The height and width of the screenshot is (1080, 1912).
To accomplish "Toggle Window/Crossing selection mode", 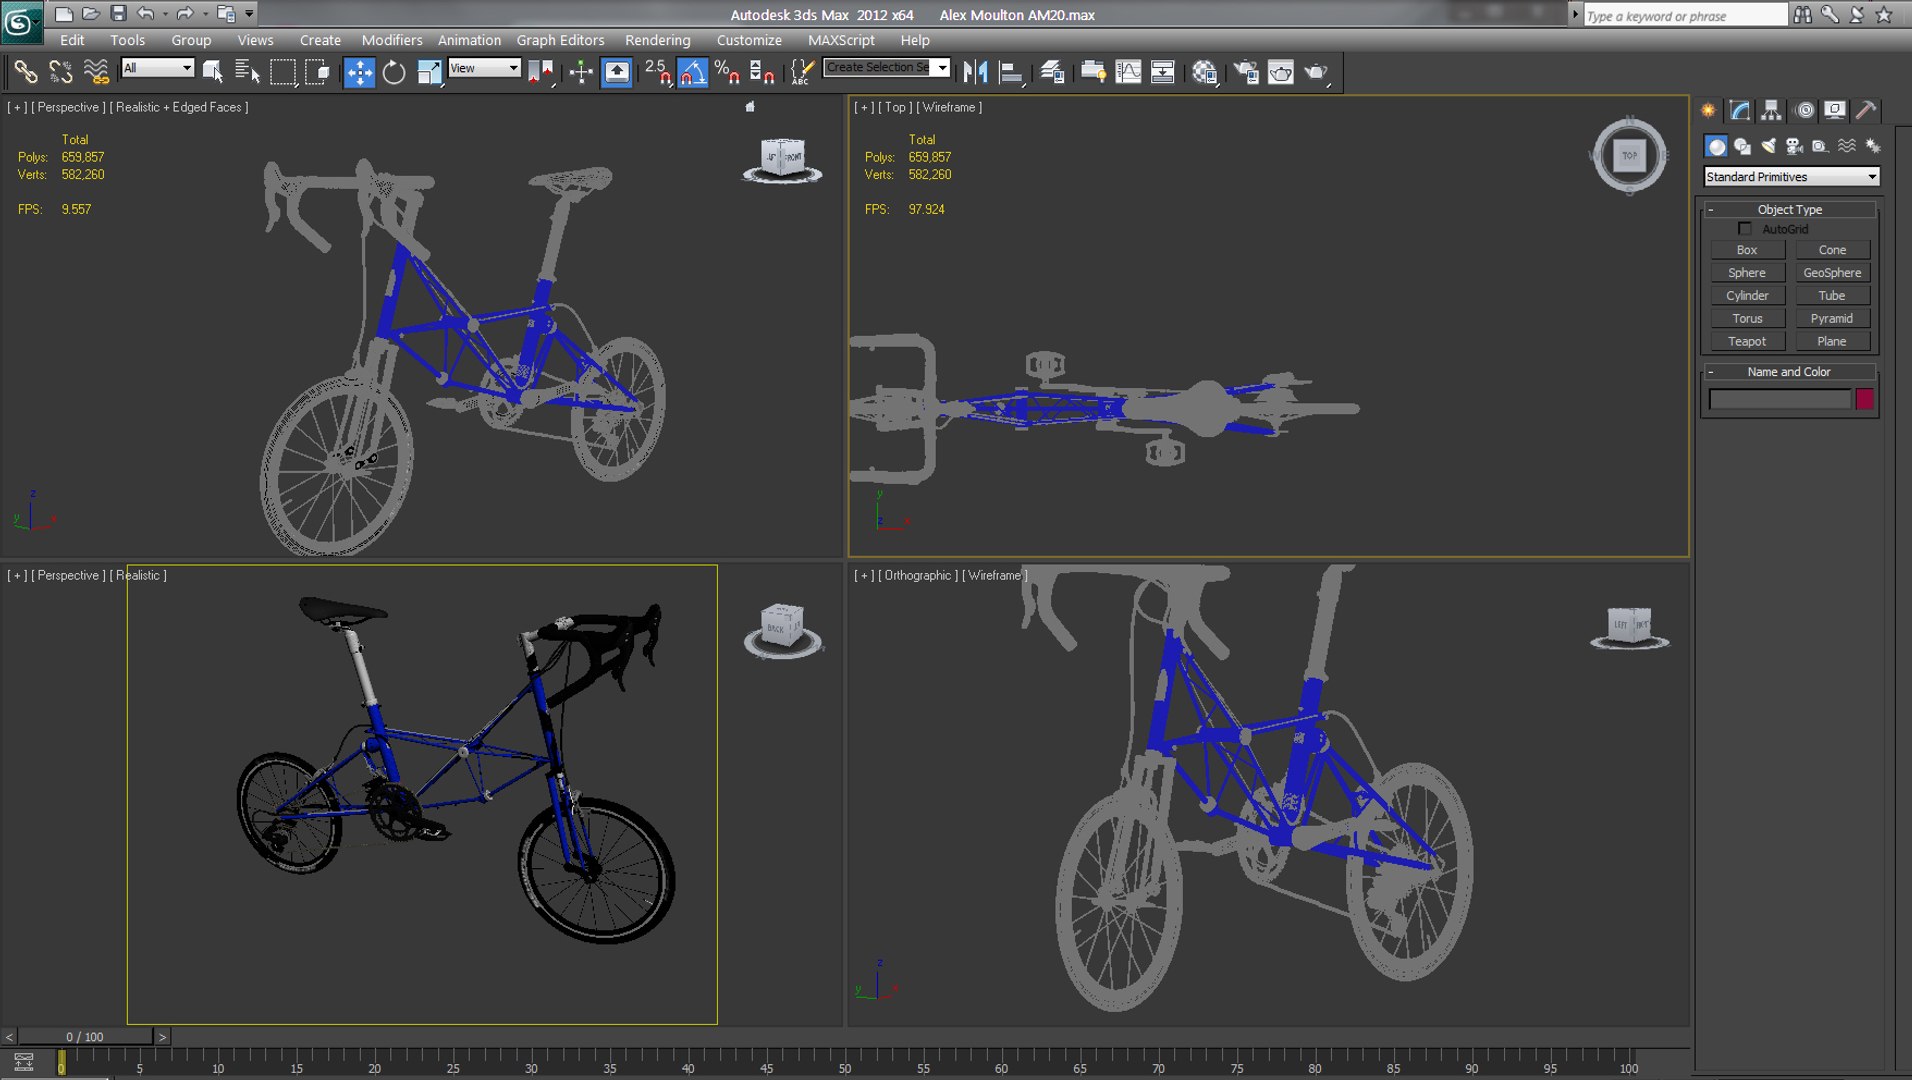I will (318, 72).
